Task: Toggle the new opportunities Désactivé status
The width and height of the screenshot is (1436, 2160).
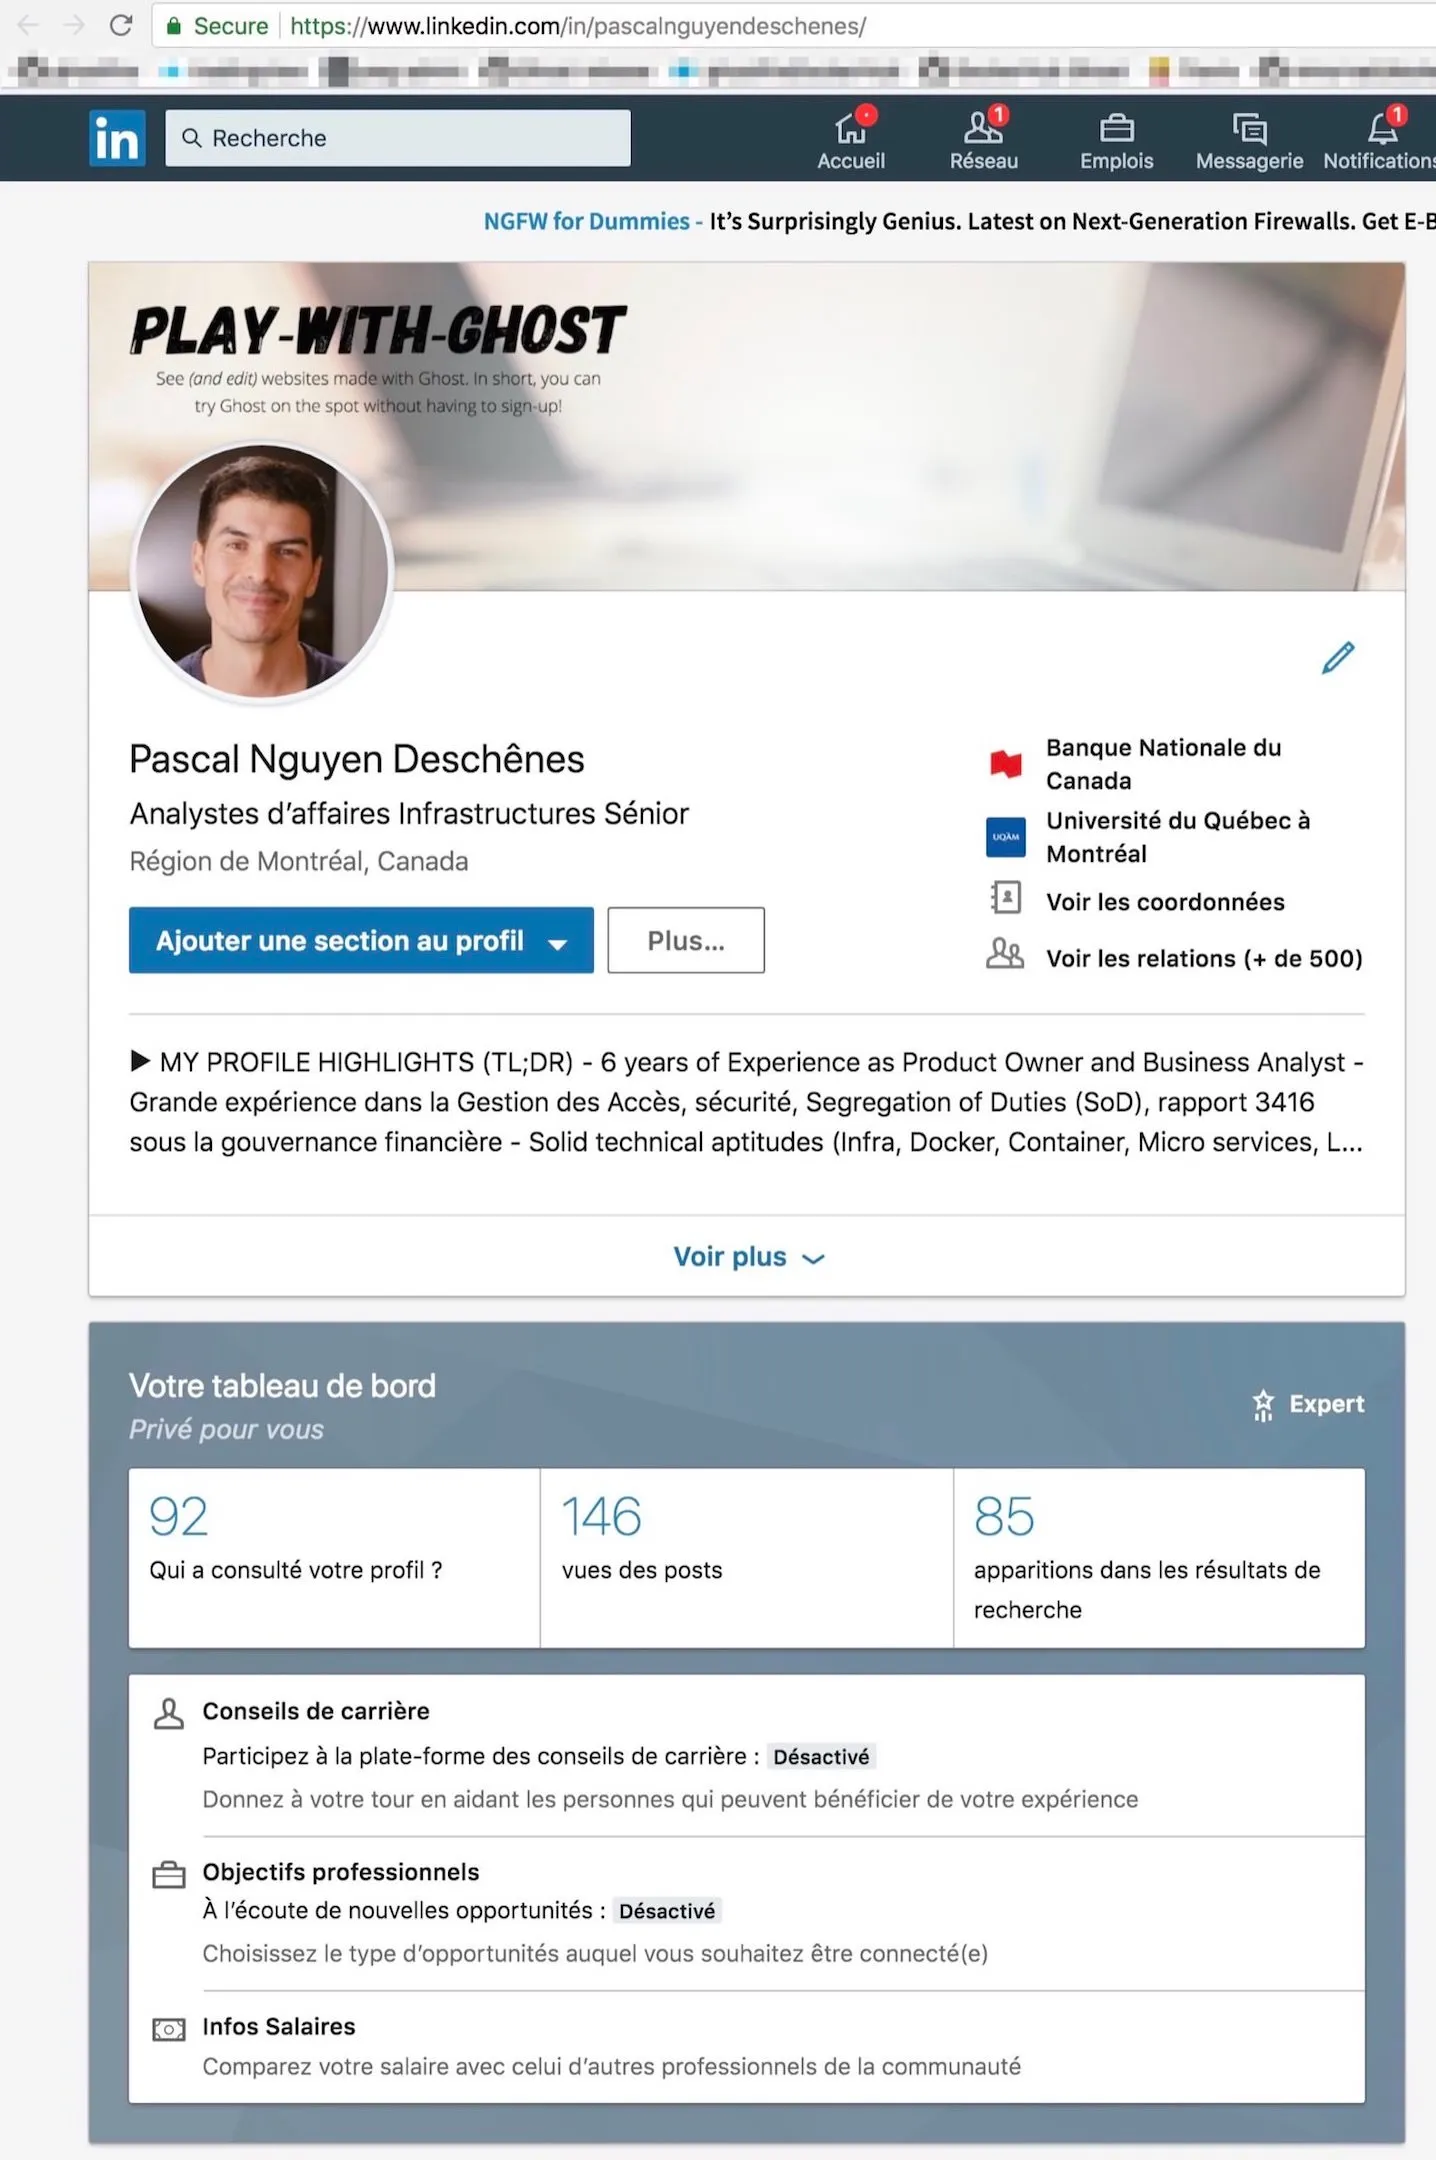Action: pyautogui.click(x=667, y=1911)
